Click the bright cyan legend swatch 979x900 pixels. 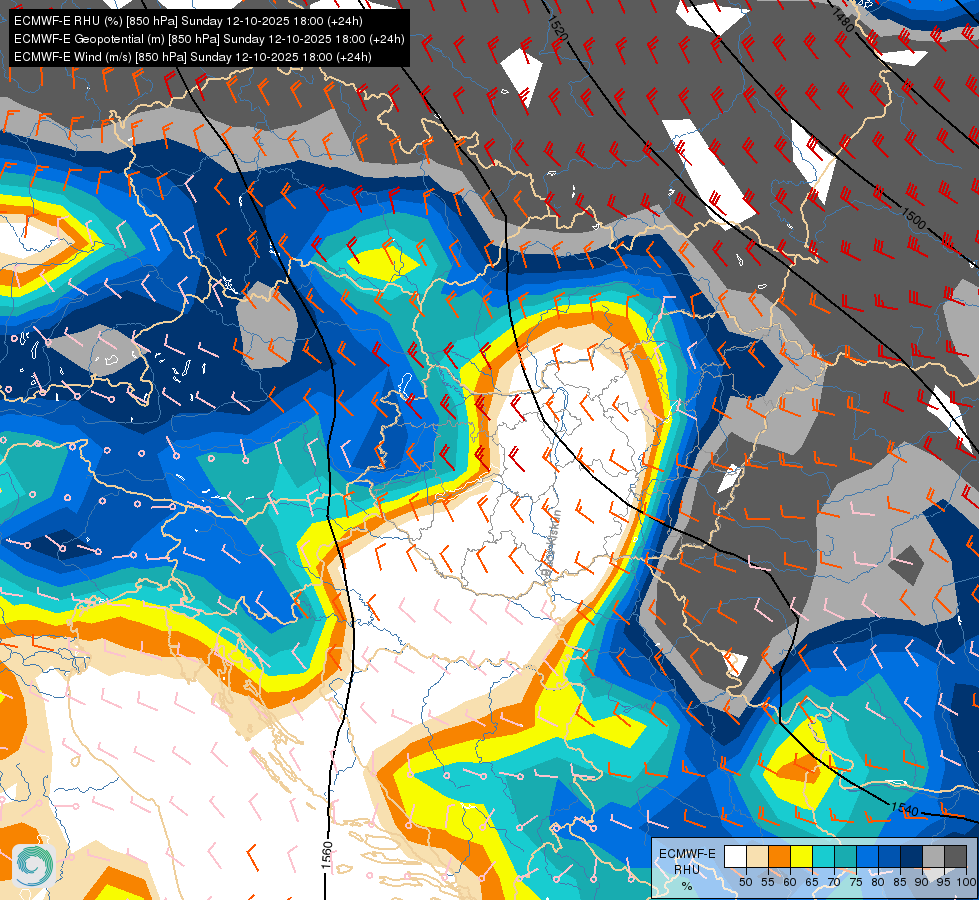pyautogui.click(x=823, y=856)
